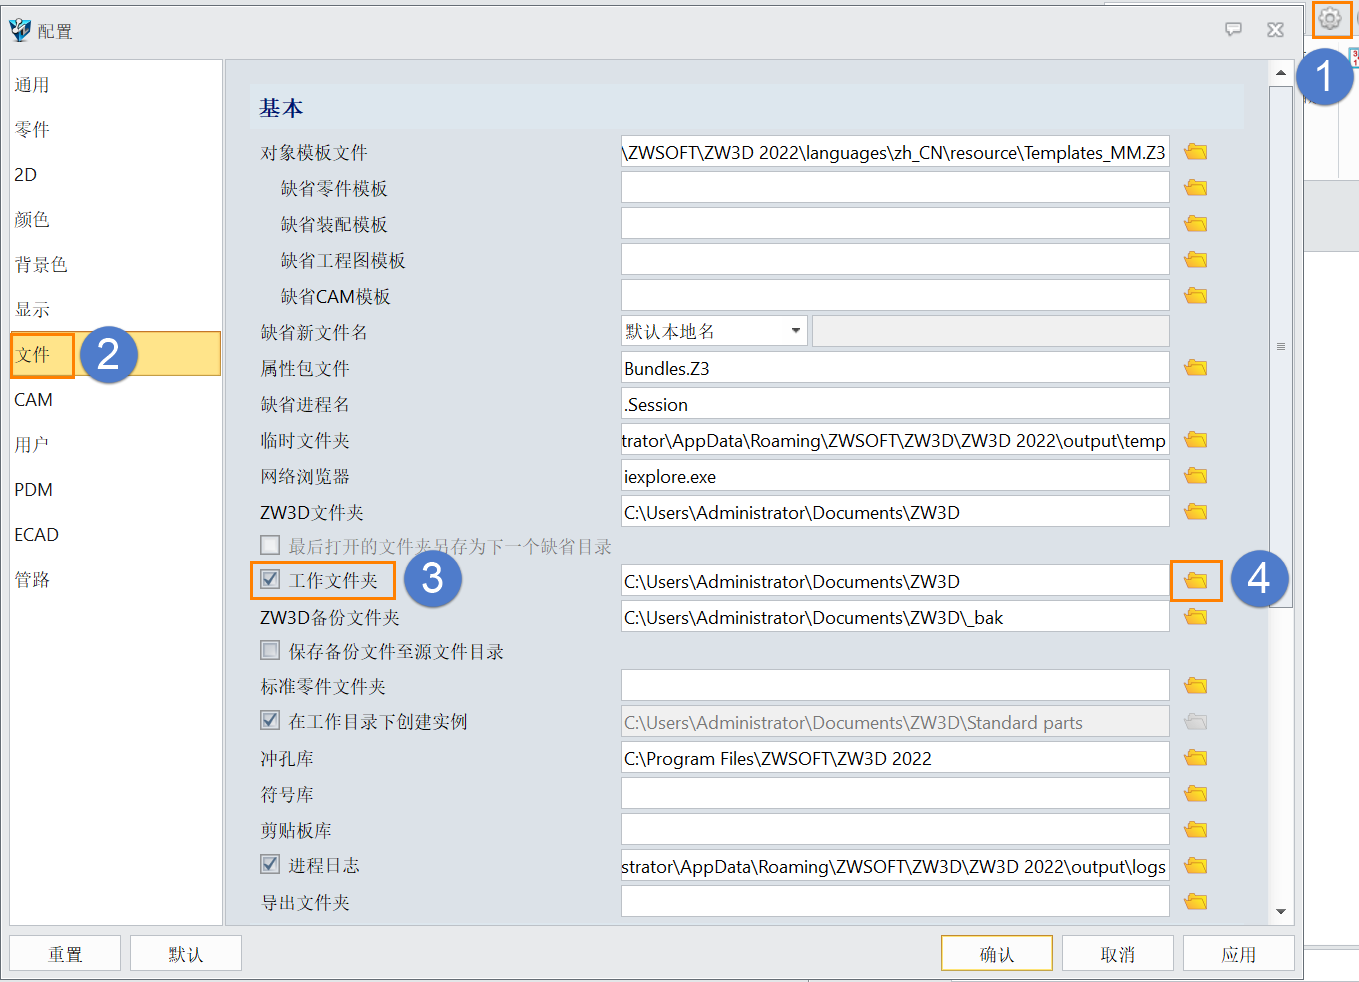This screenshot has width=1359, height=982.
Task: Select the 零件 category
Action: [116, 130]
